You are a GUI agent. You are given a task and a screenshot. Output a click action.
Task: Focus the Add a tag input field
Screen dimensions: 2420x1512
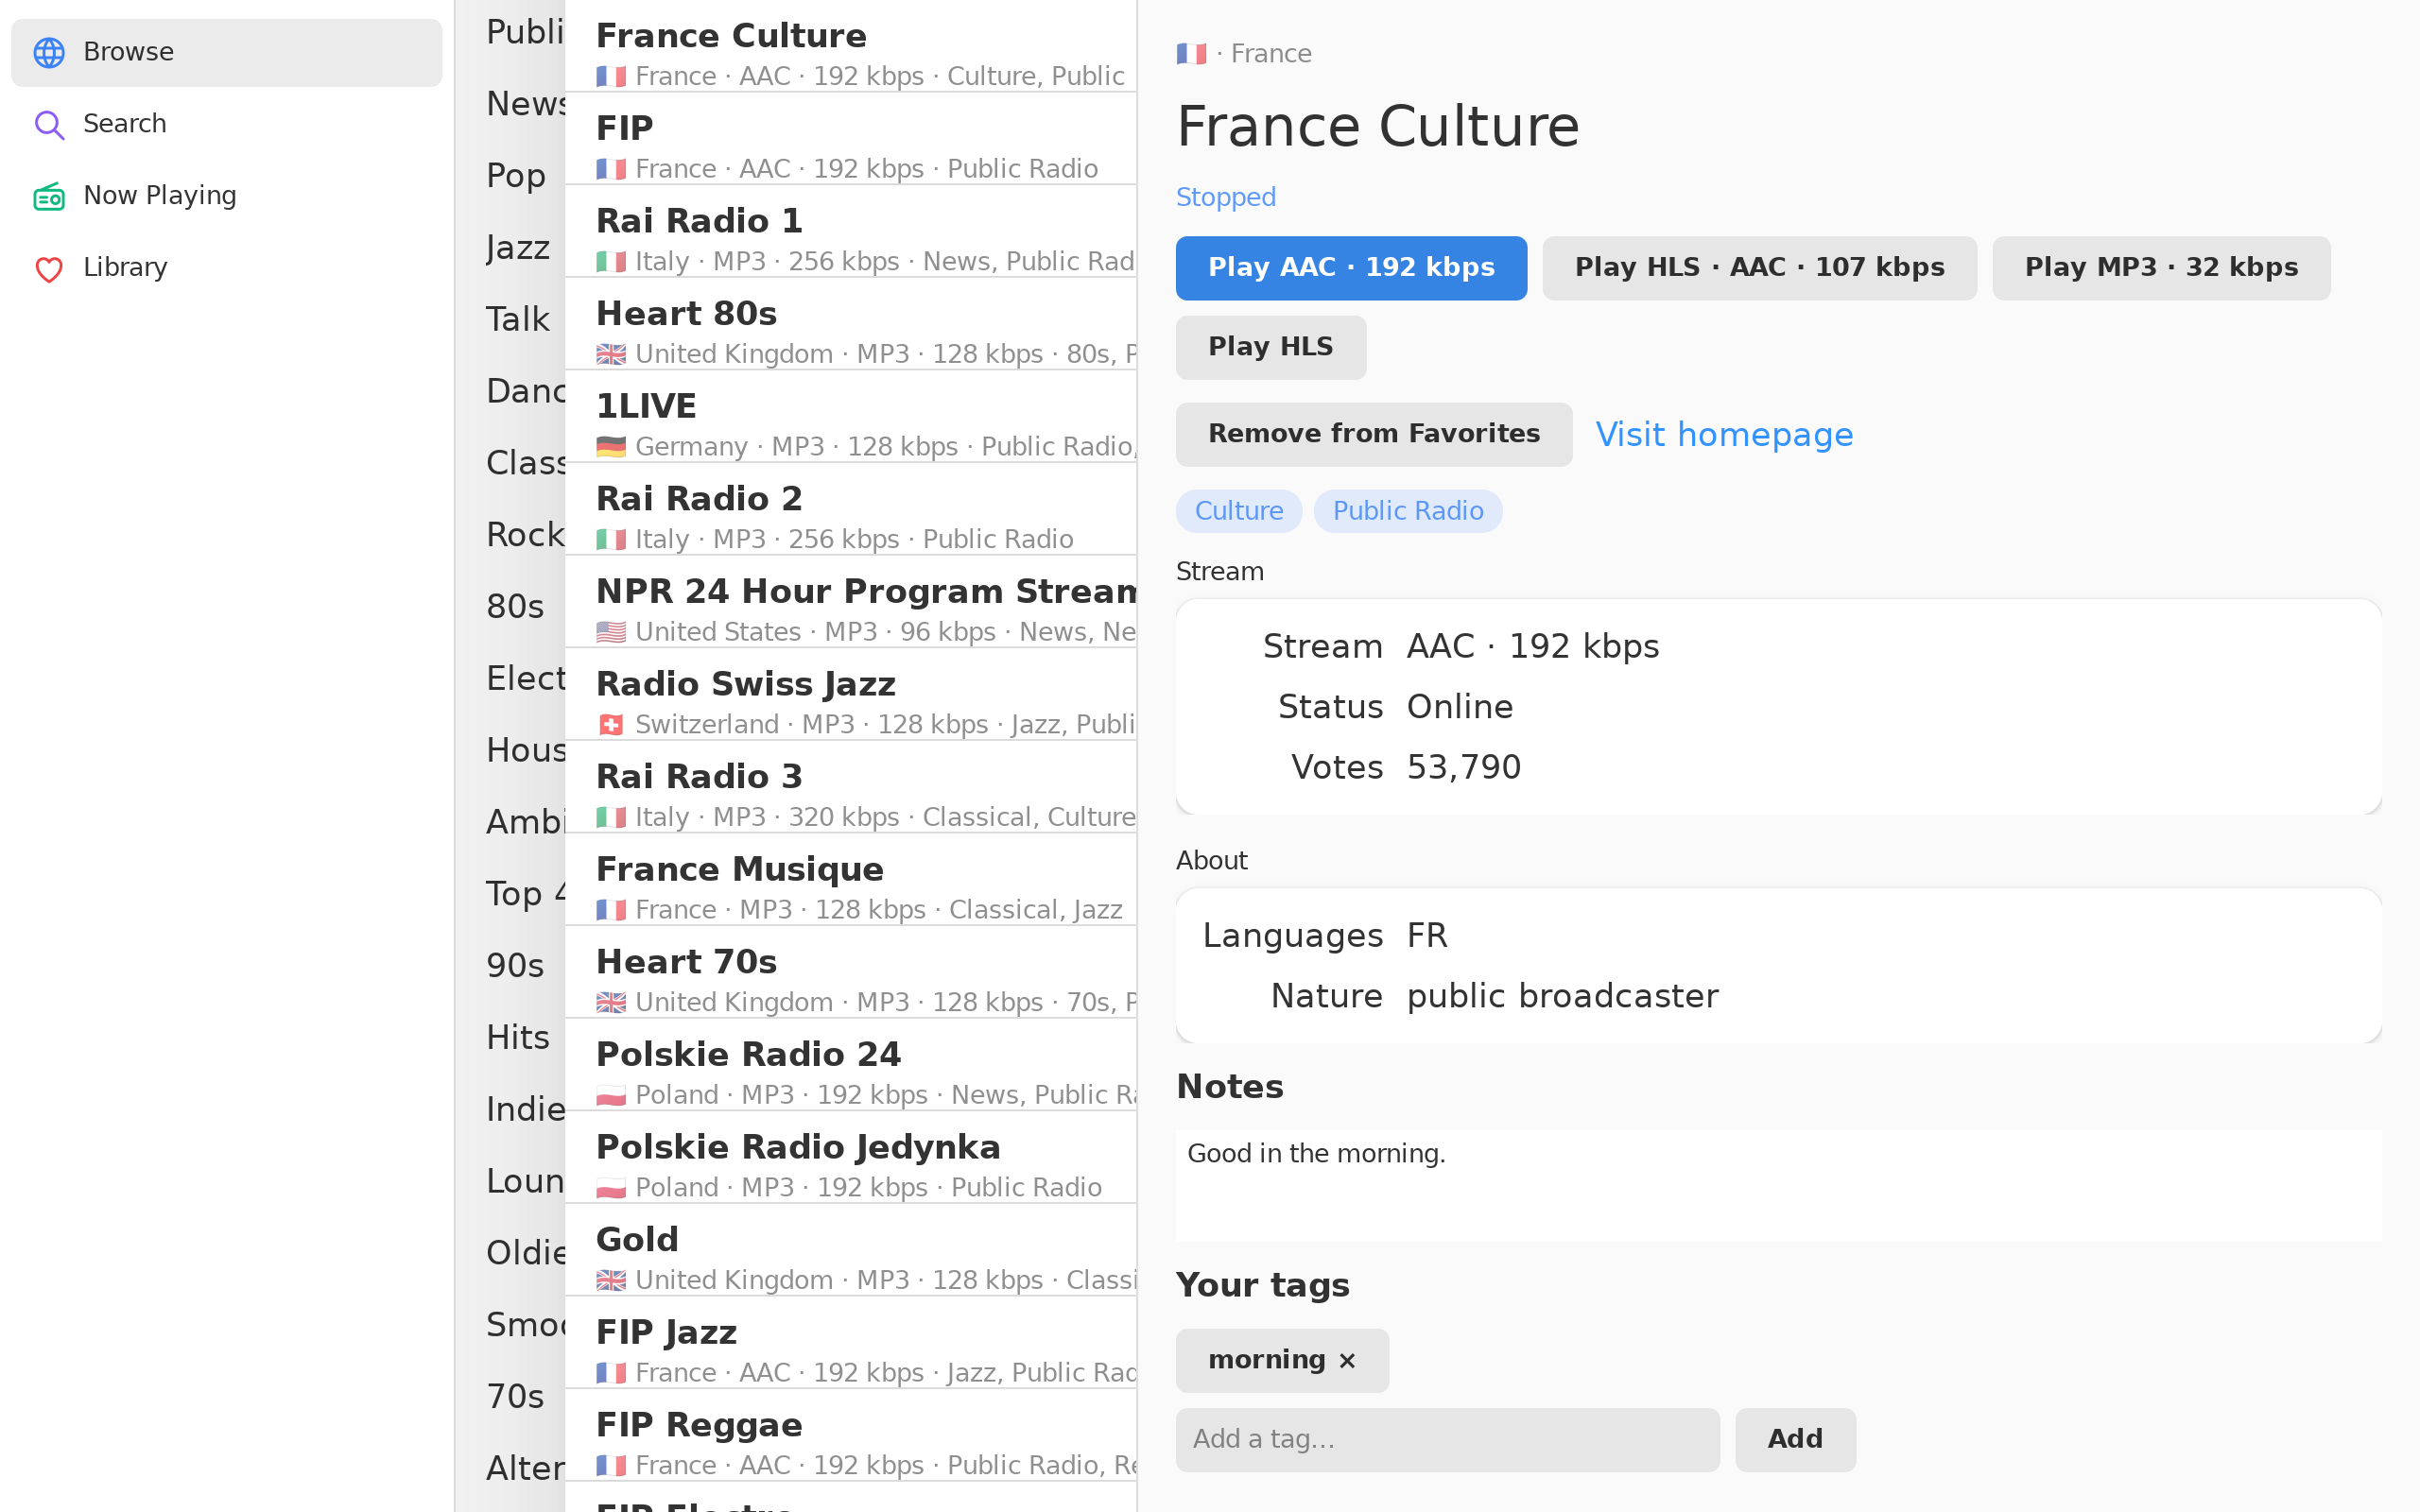click(x=1447, y=1439)
